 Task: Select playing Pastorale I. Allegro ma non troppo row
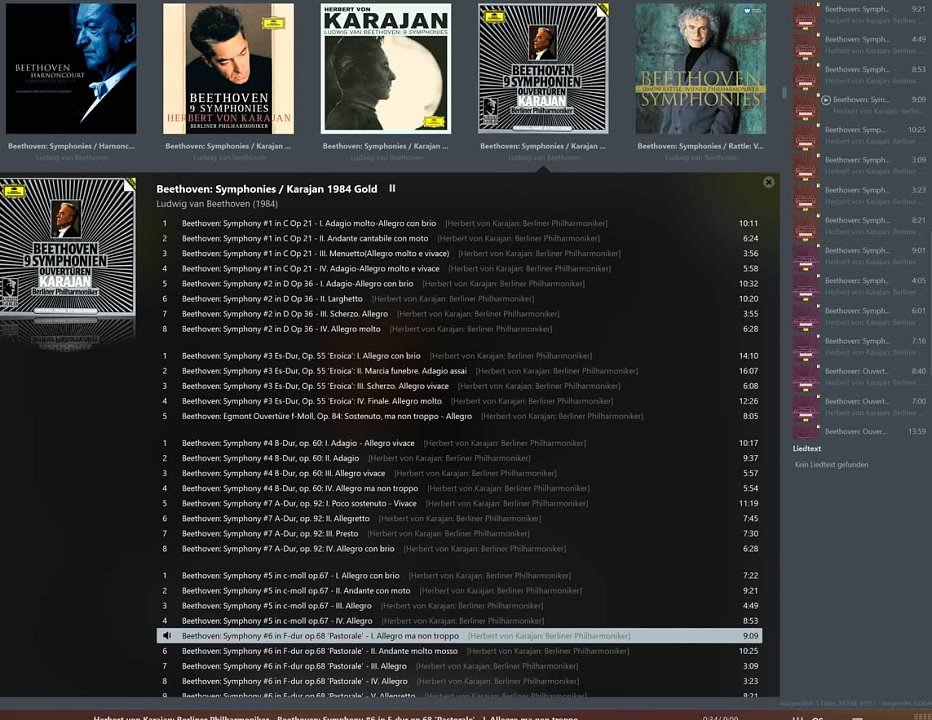tap(459, 636)
